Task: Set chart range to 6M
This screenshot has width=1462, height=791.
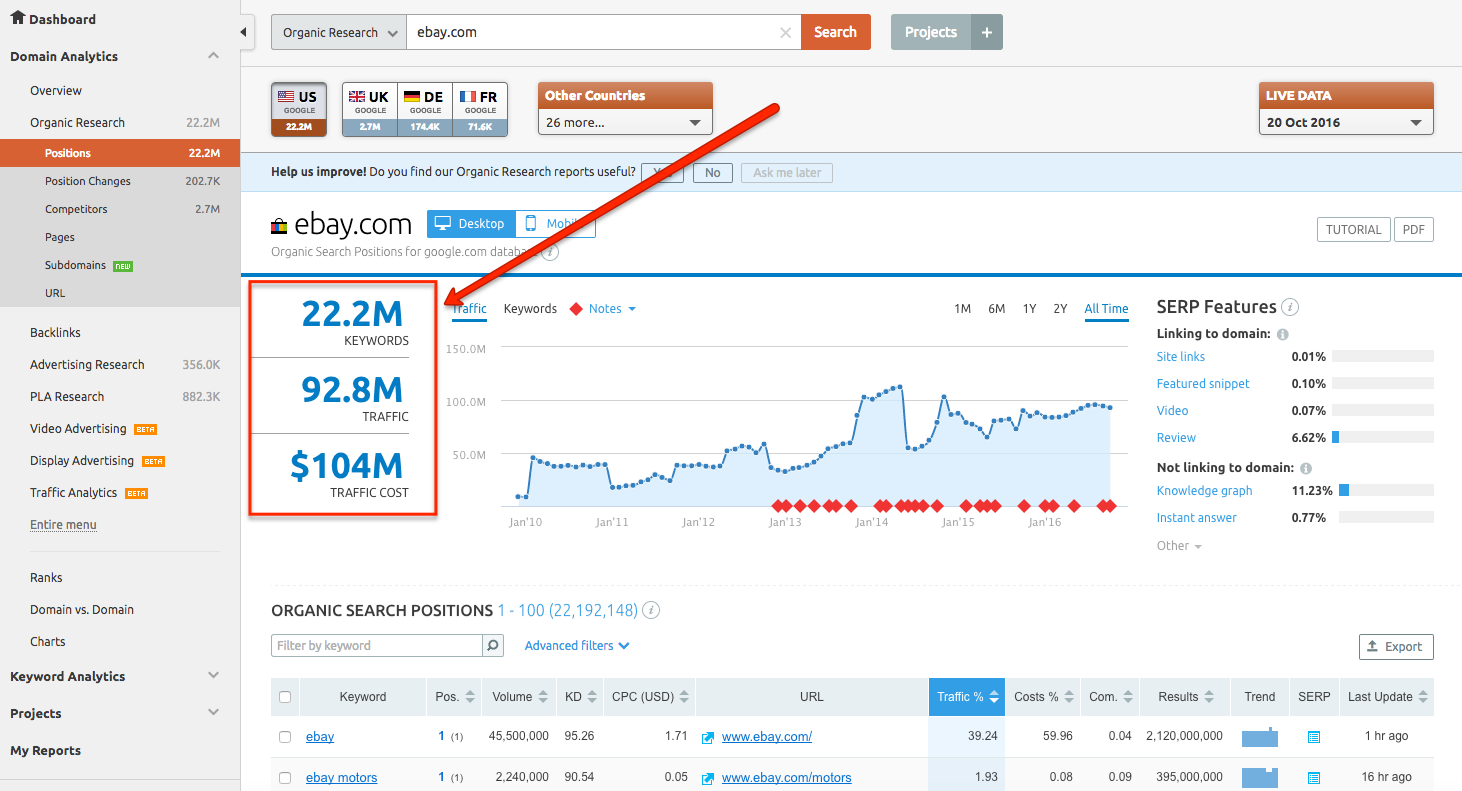Action: pos(996,309)
